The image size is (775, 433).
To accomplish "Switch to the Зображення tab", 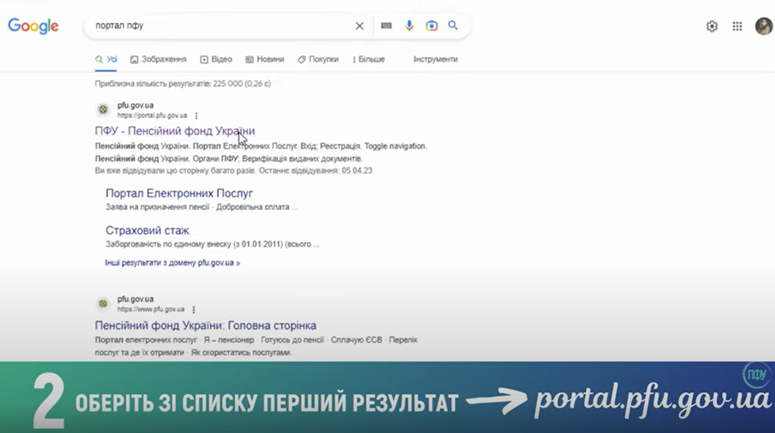I will click(x=158, y=60).
